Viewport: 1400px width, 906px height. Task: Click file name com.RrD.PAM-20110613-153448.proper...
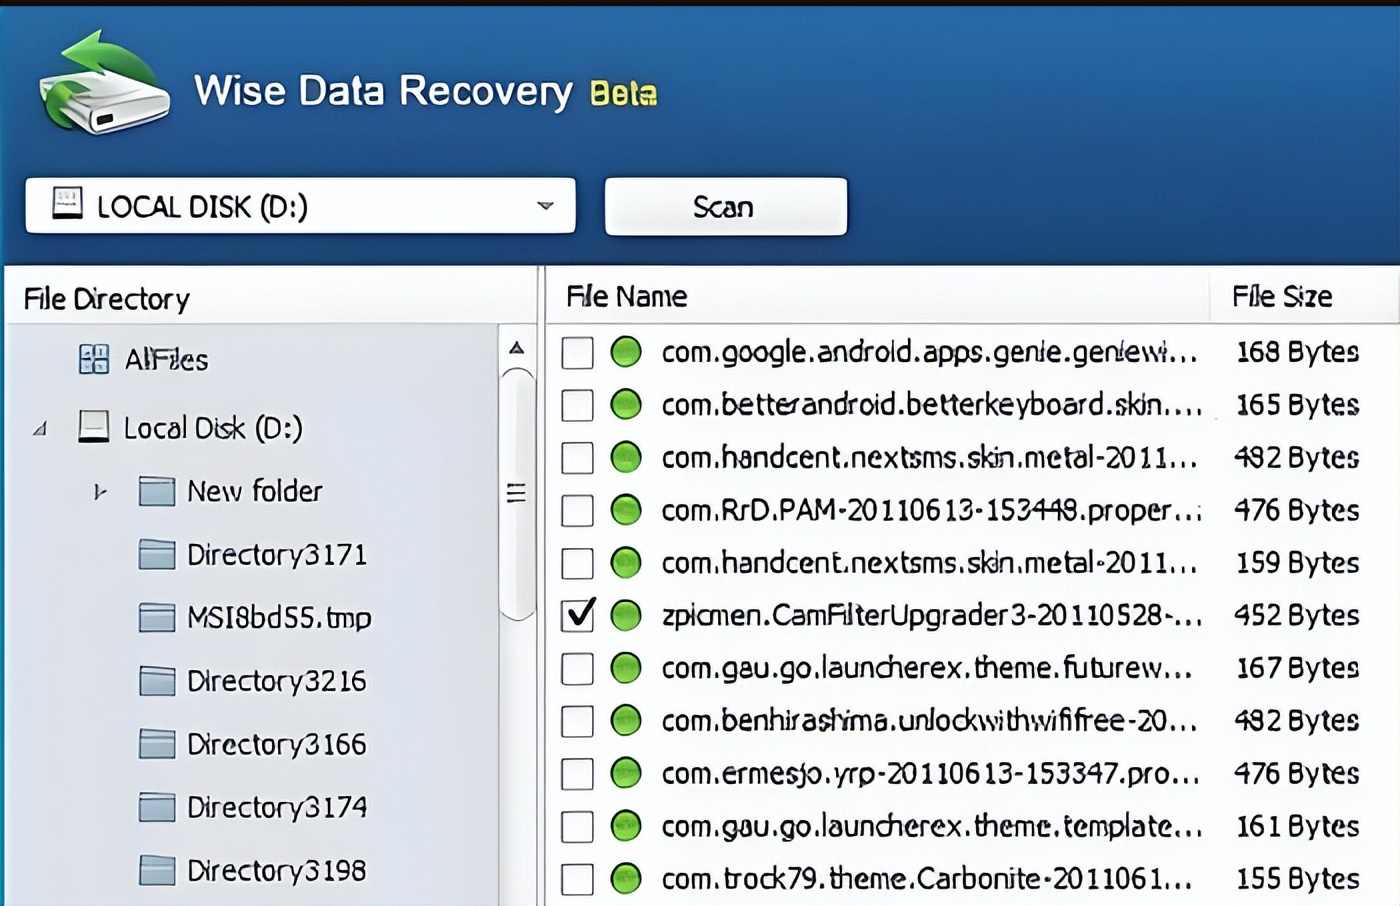931,510
